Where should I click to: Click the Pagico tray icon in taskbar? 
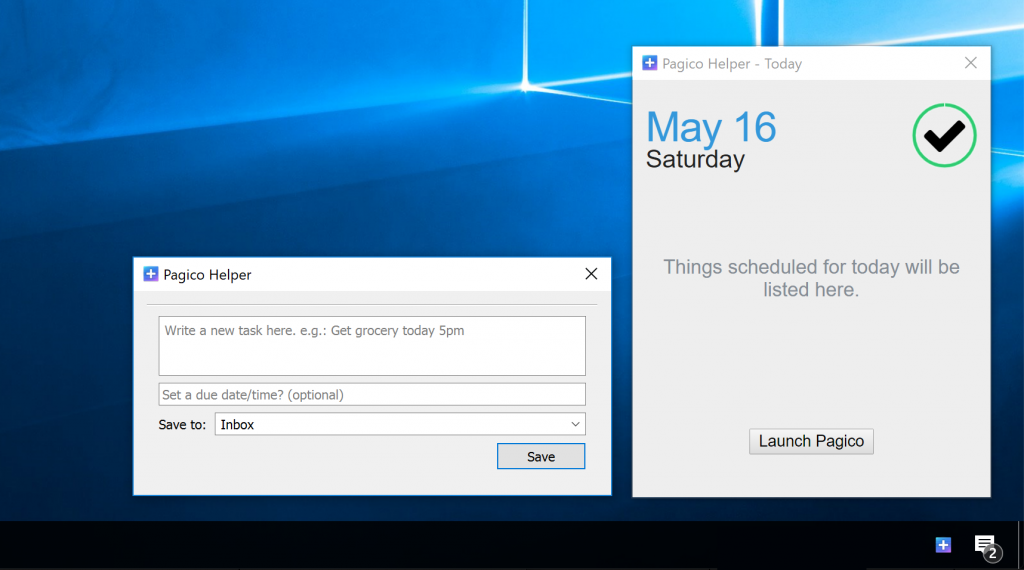coord(943,545)
